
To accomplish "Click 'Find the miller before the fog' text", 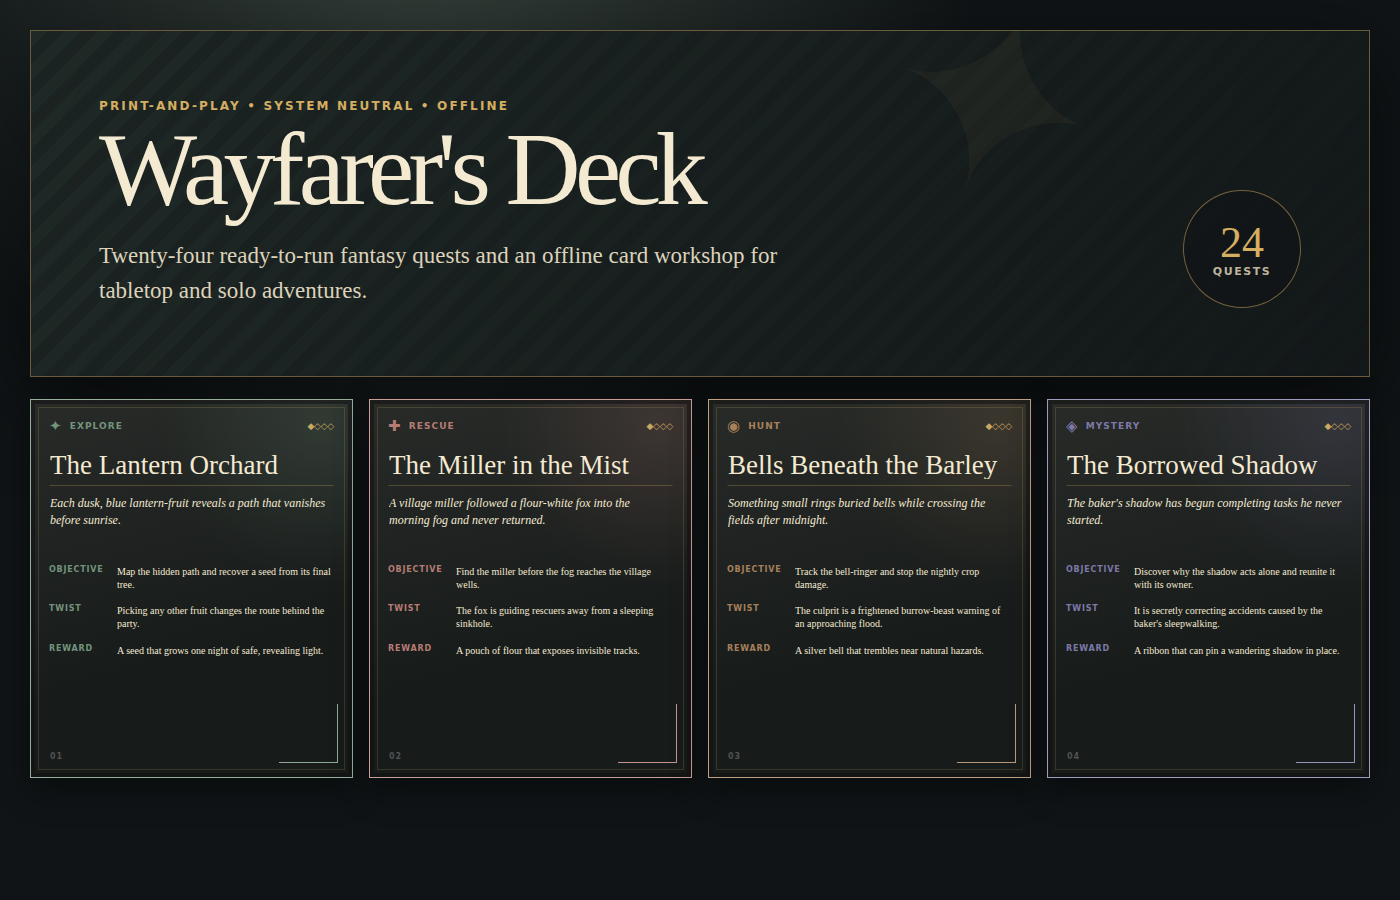I will [x=554, y=578].
